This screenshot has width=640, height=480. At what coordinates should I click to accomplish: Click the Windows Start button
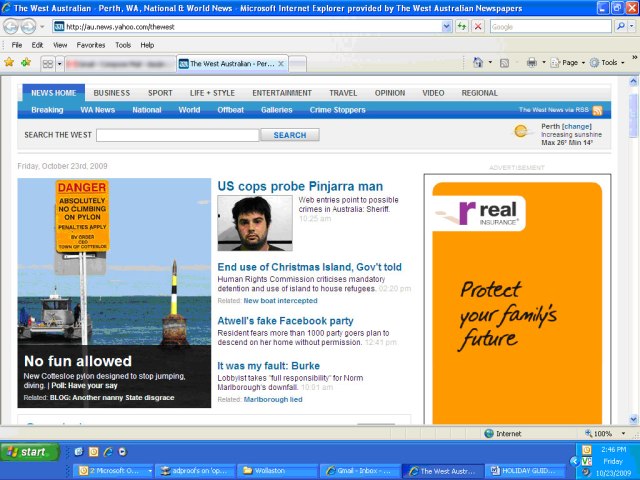[x=28, y=452]
